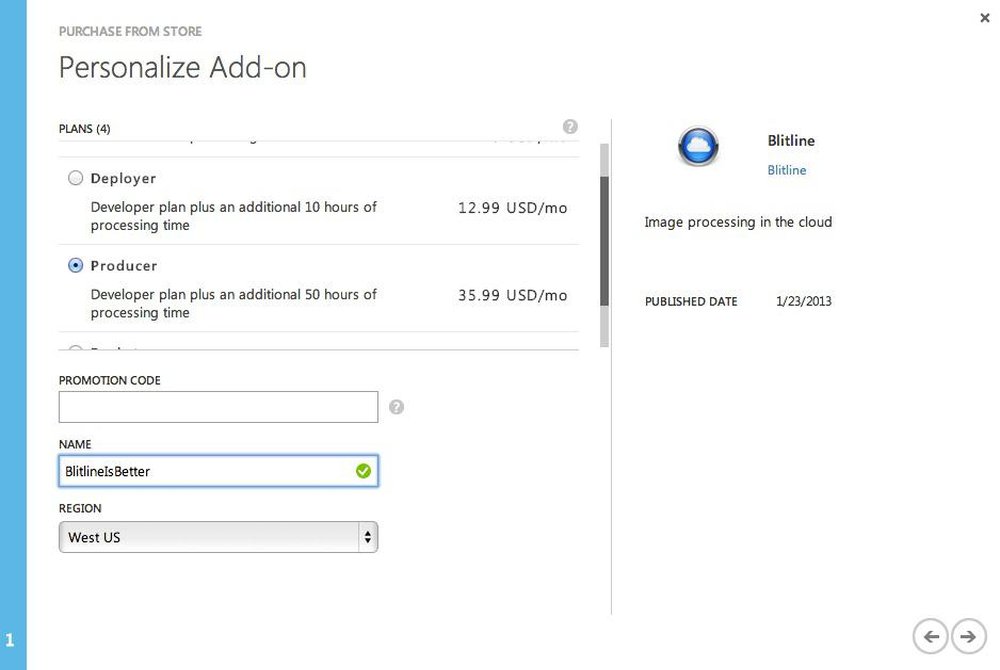Proceed with the right arrow button
Viewport: 1000px width, 670px height.
pyautogui.click(x=968, y=636)
